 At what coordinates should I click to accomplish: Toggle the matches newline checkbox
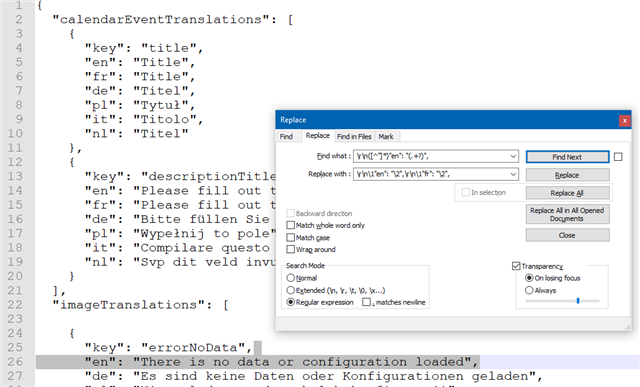366,302
